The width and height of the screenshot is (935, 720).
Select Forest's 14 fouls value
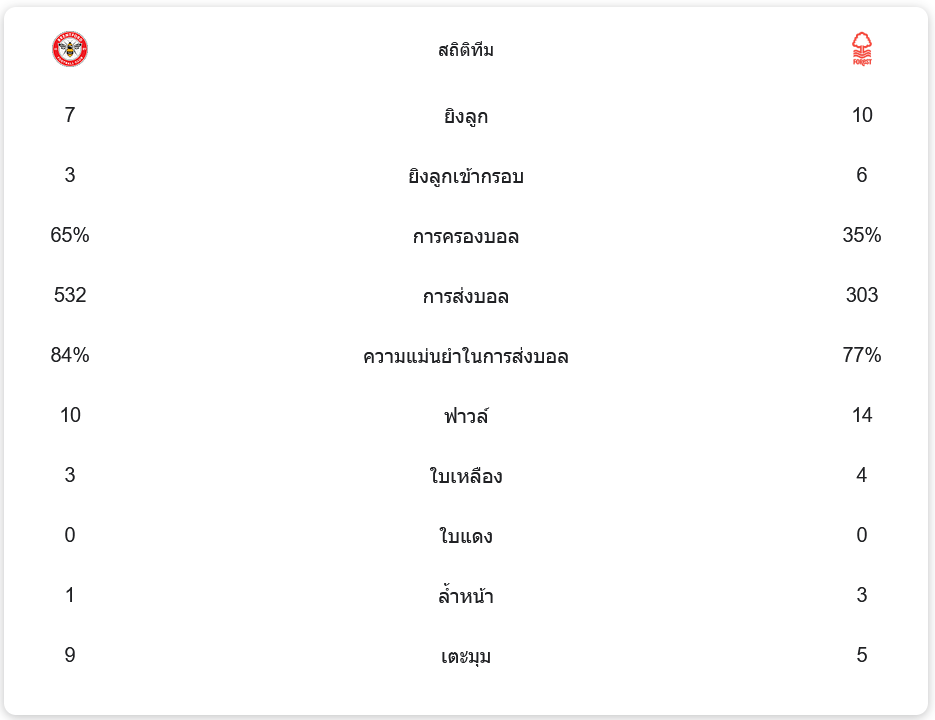point(862,415)
